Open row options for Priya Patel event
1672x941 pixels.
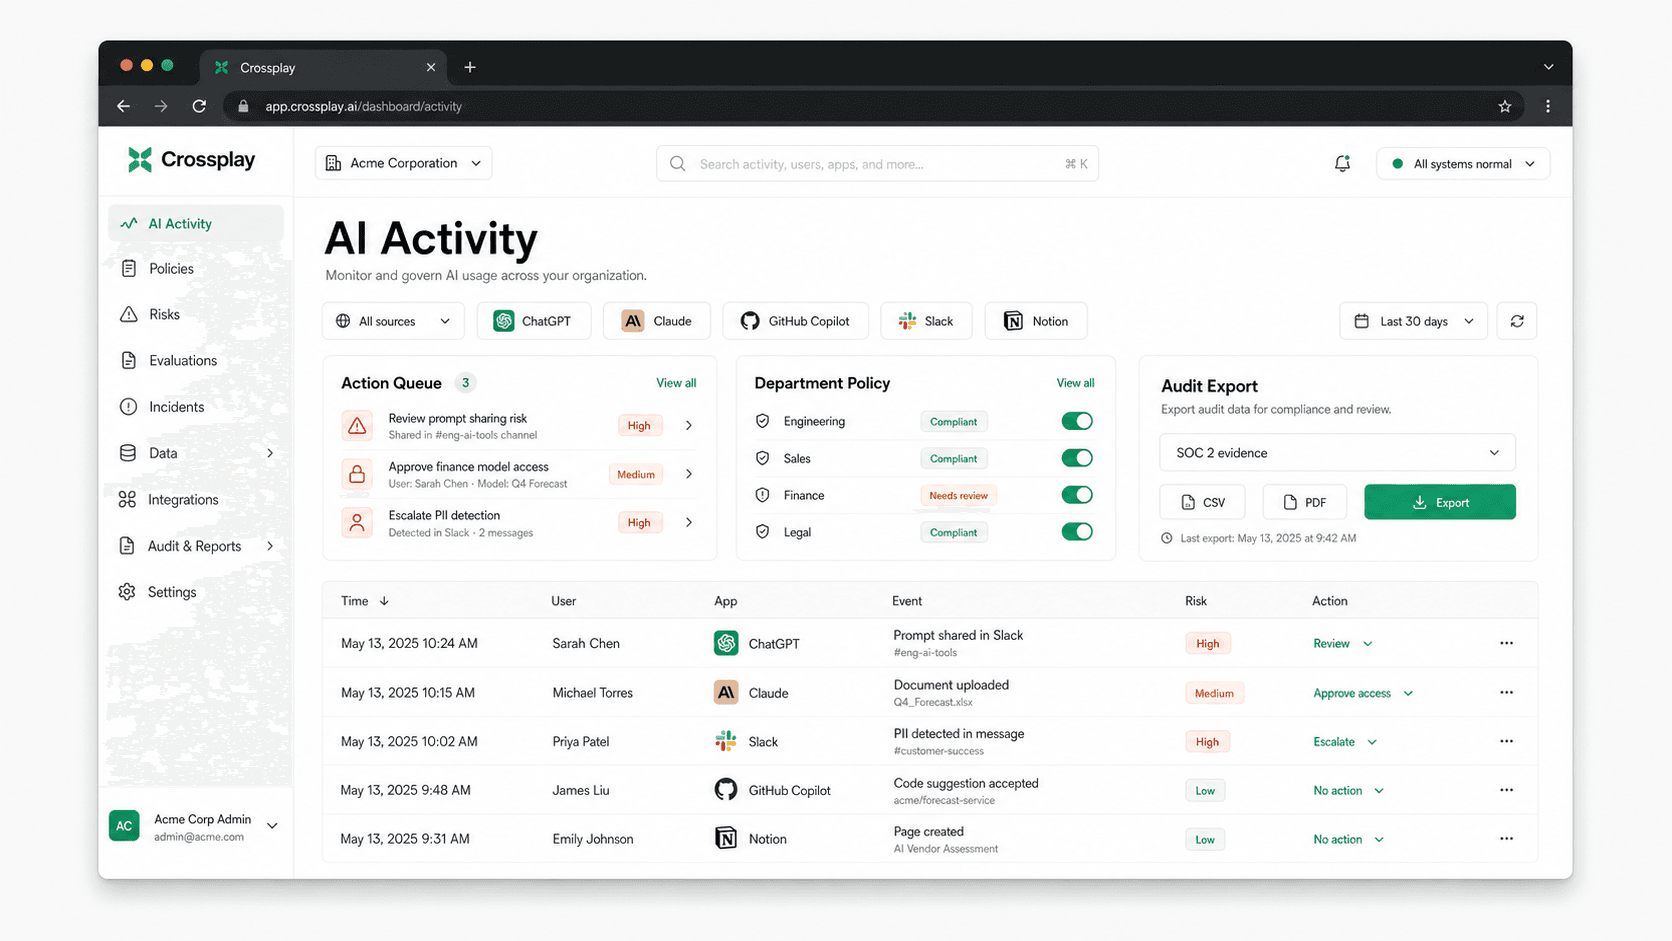point(1506,741)
